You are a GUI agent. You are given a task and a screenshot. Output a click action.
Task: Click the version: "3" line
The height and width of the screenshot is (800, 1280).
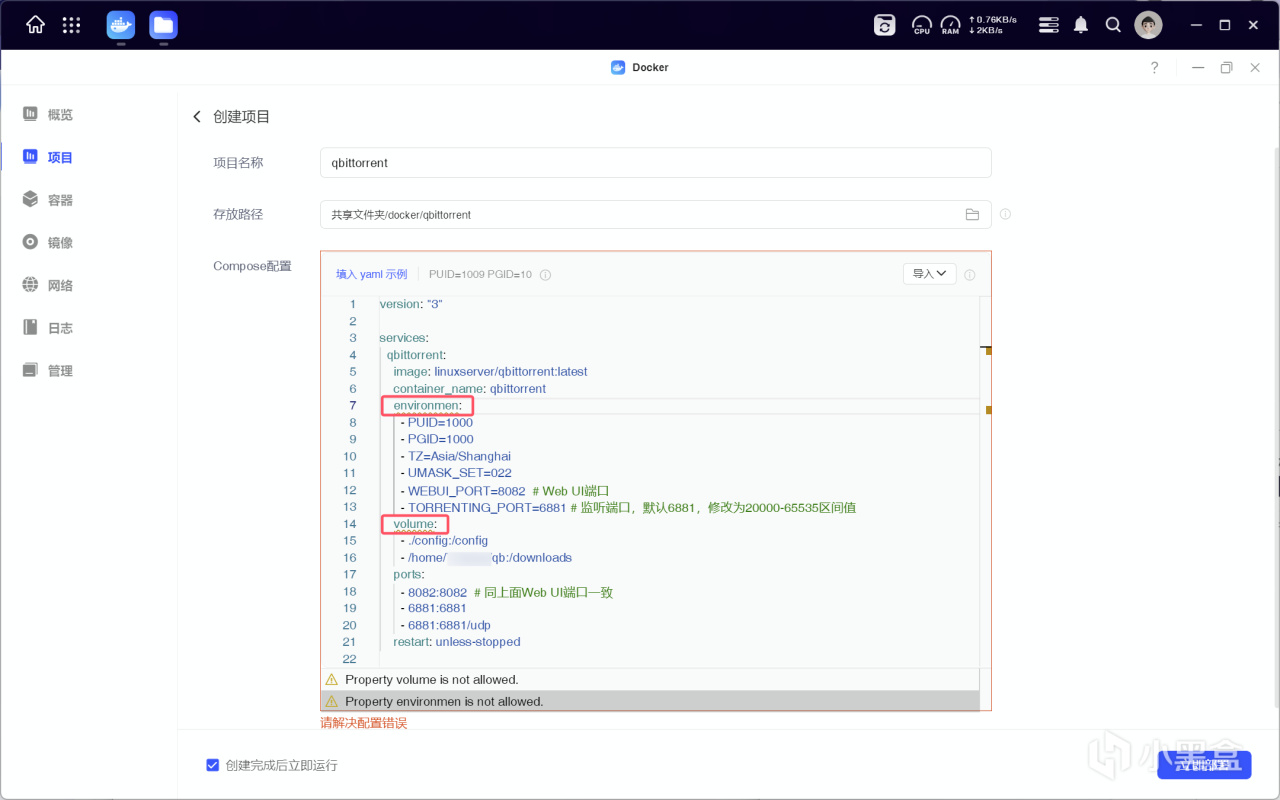click(411, 304)
